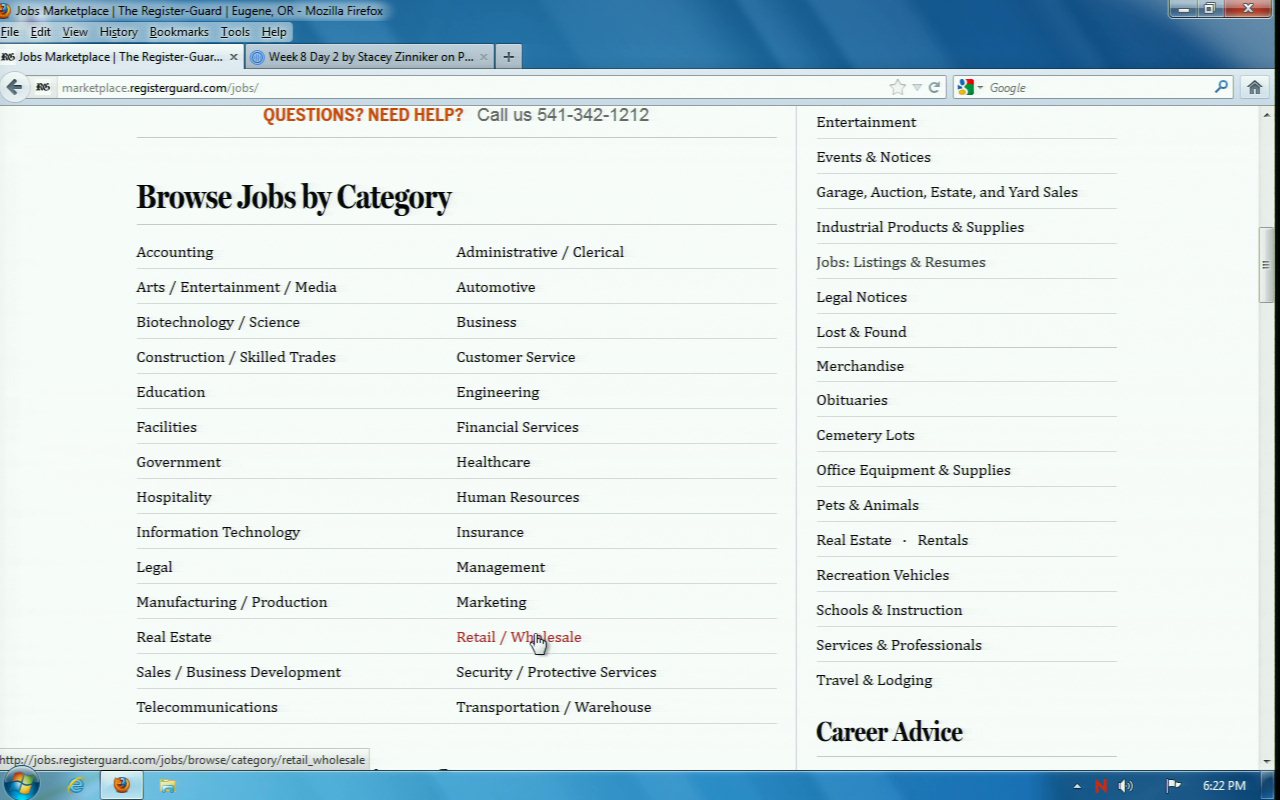1280x800 pixels.
Task: Open the Windows Start menu
Action: [20, 785]
